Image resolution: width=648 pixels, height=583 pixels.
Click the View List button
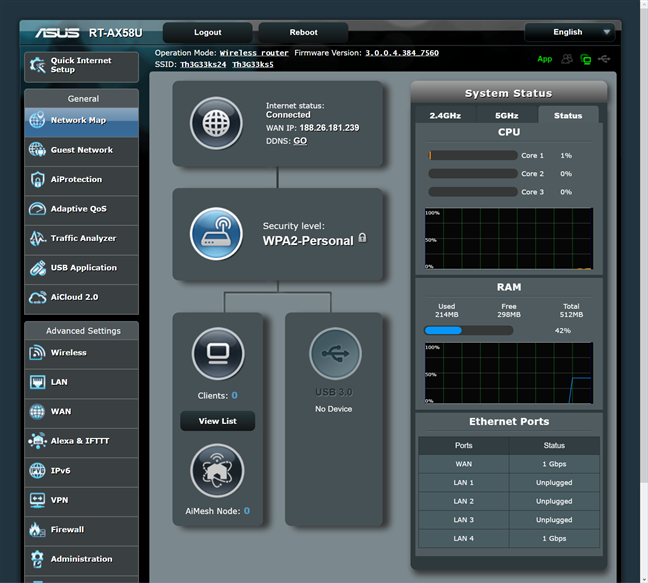pos(217,421)
